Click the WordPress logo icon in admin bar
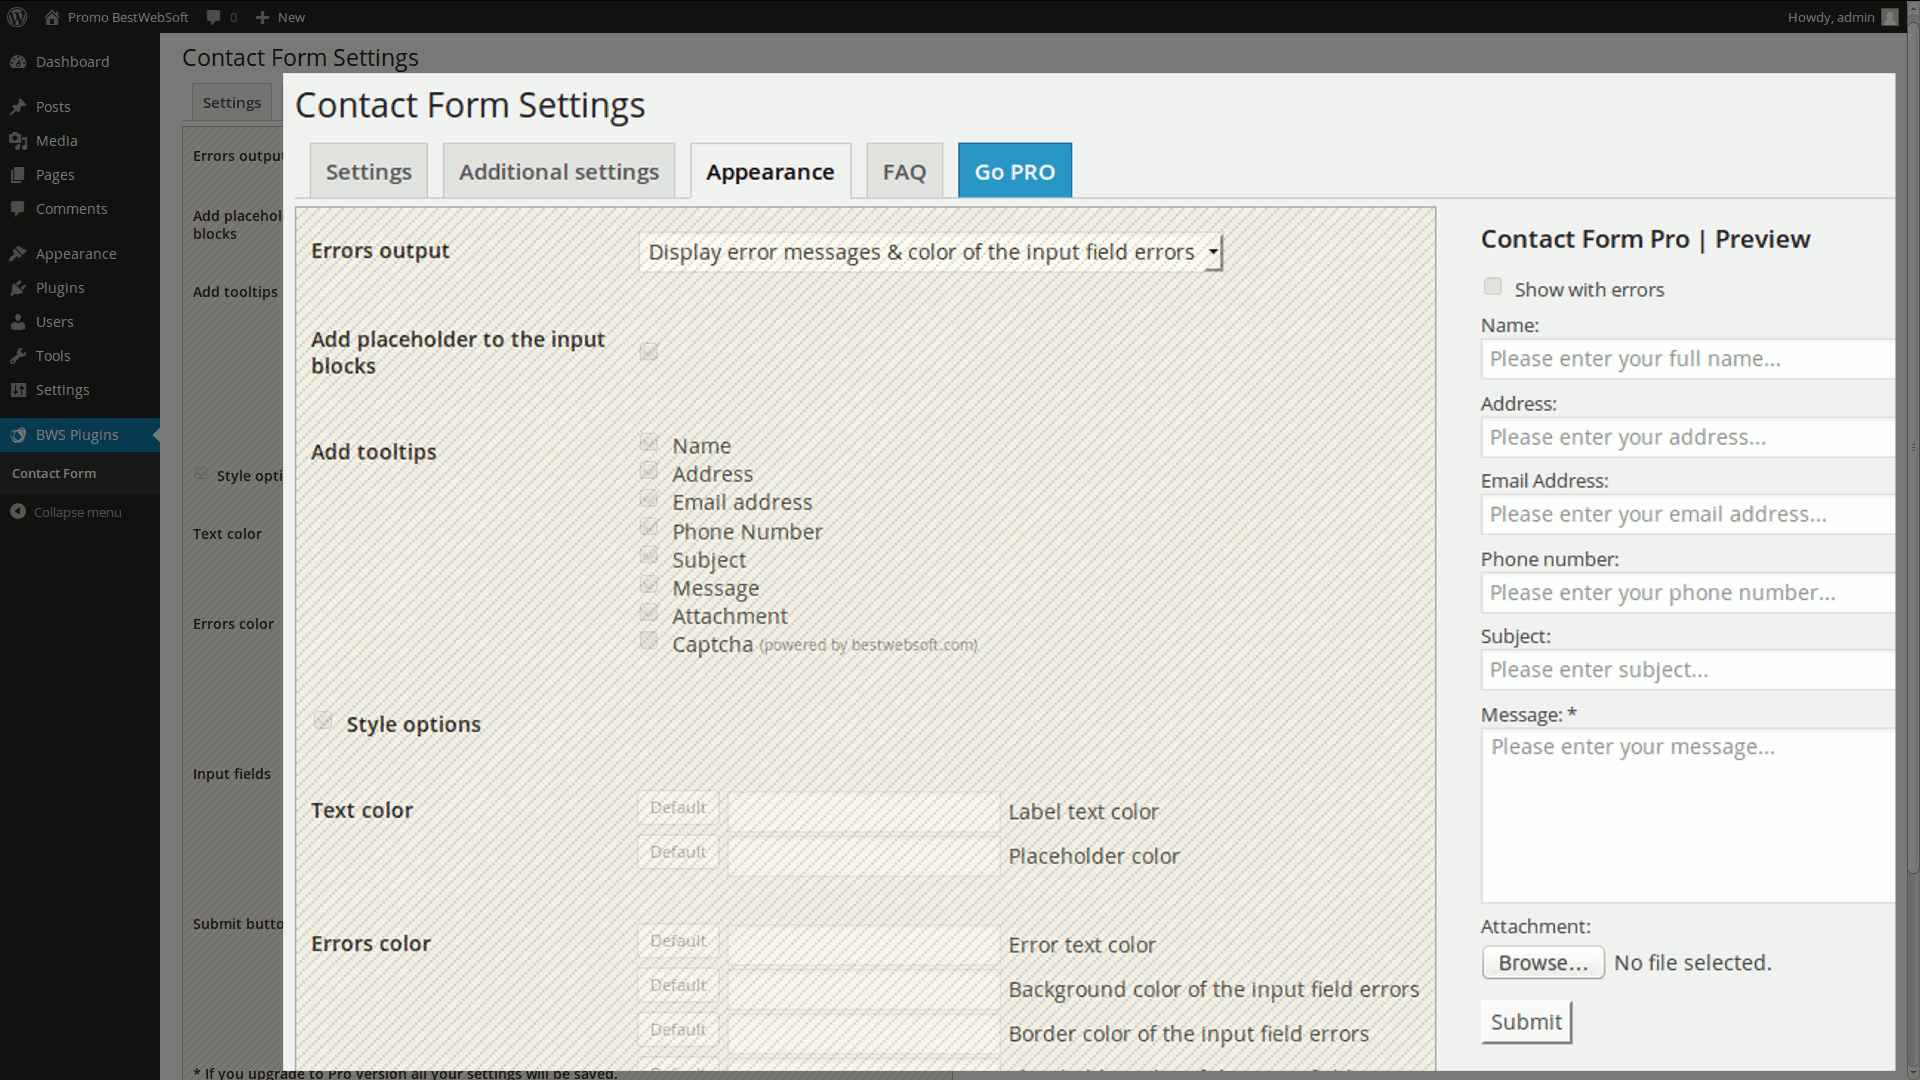1920x1080 pixels. [17, 17]
